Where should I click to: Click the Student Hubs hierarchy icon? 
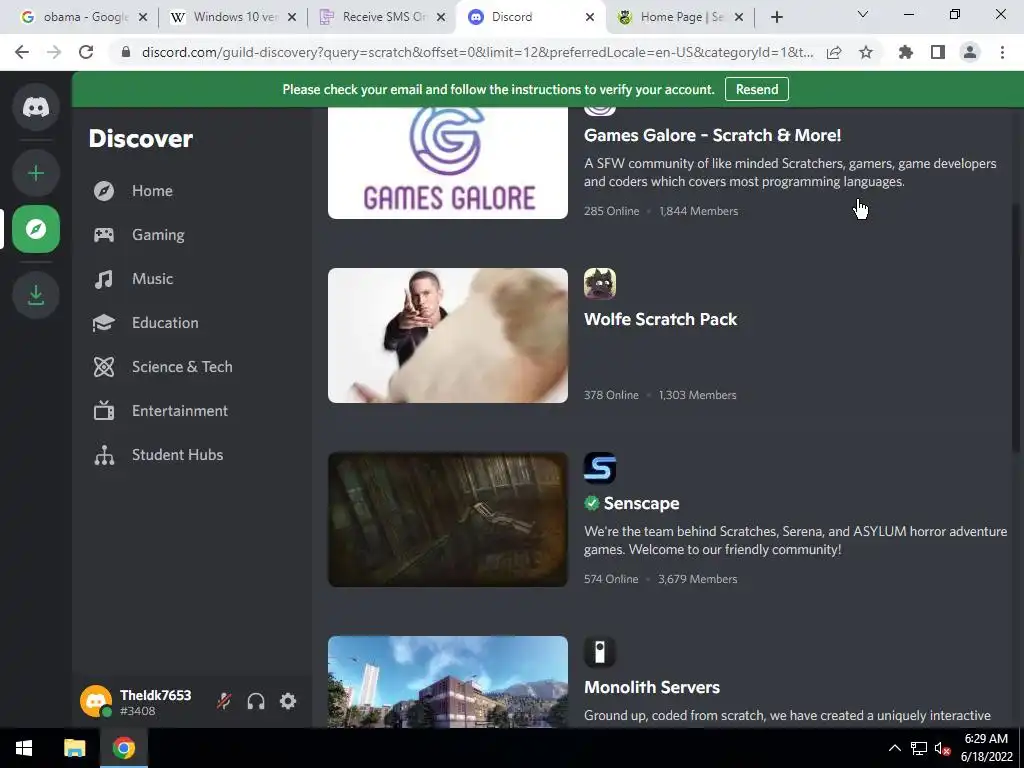point(104,455)
